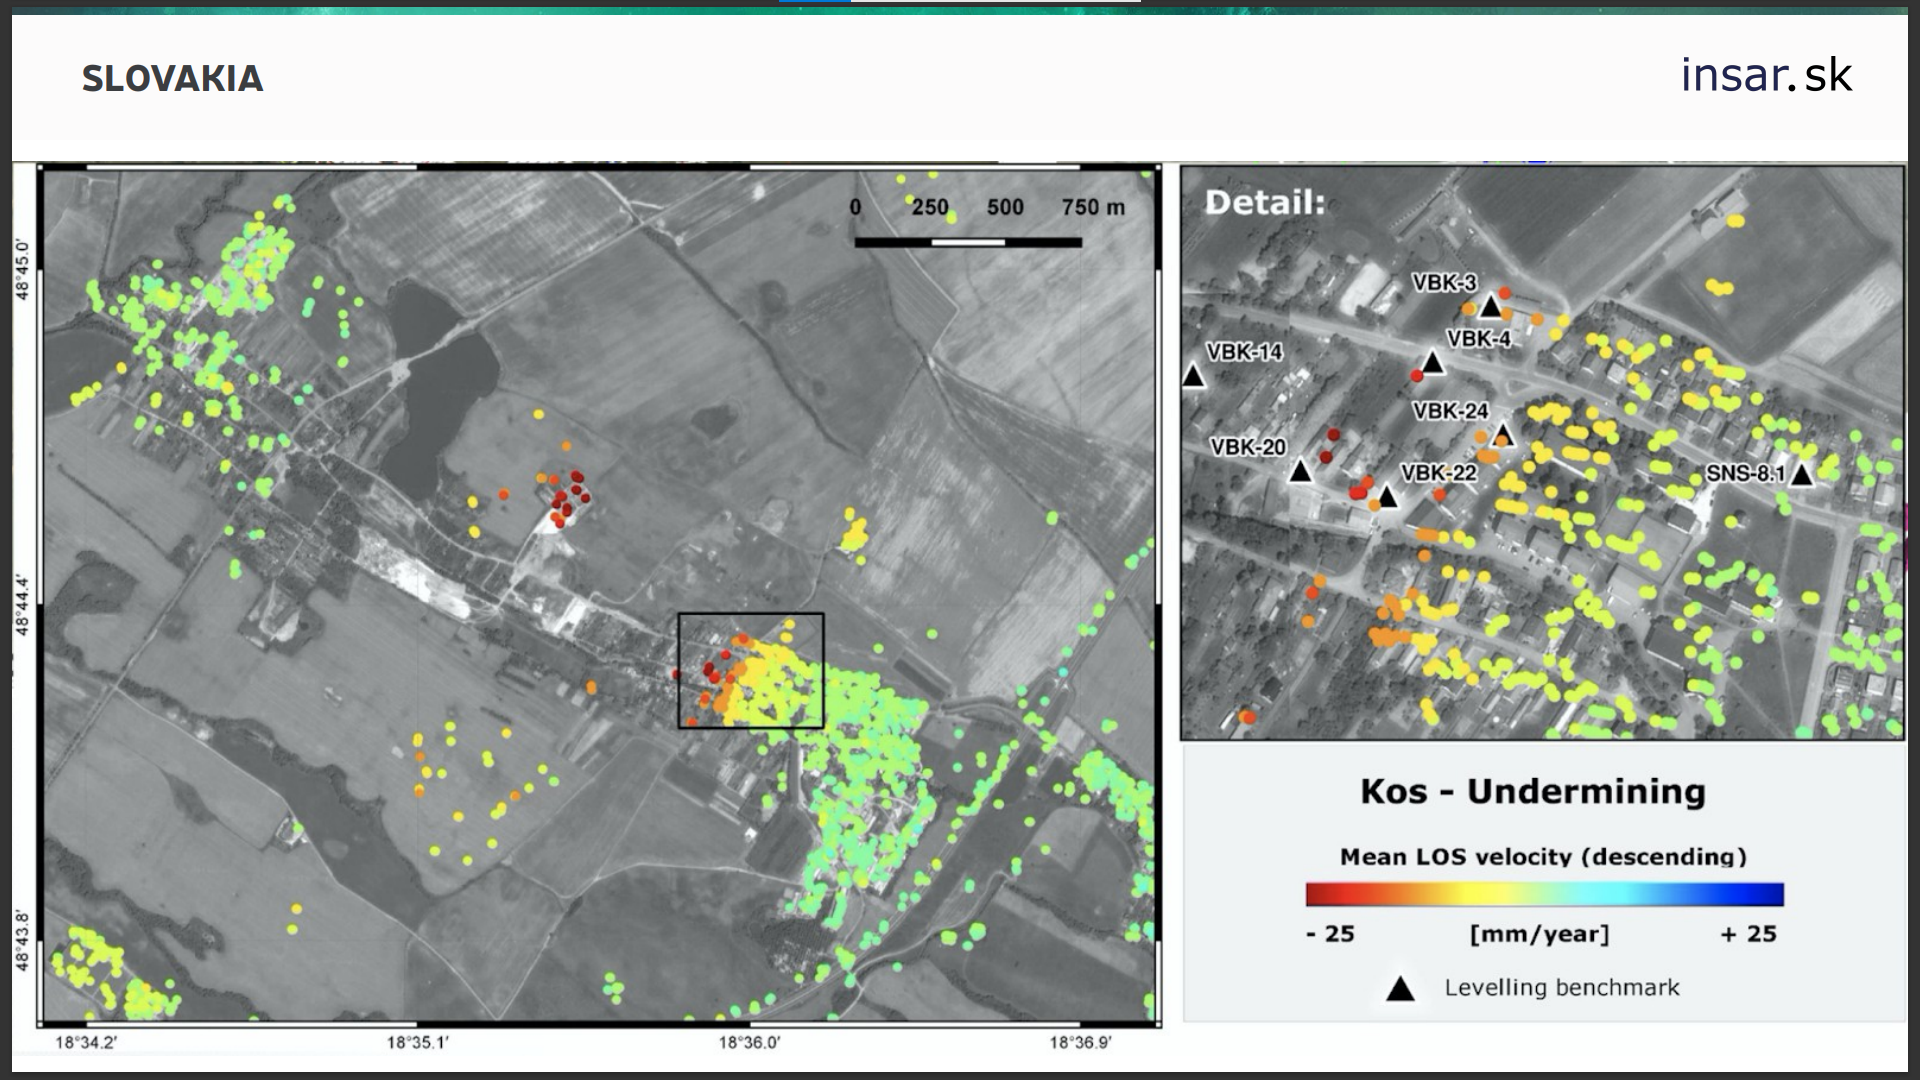Screen dimensions: 1920x1080
Task: Click the 18°36.0' longitude axis label
Action: (x=749, y=1043)
